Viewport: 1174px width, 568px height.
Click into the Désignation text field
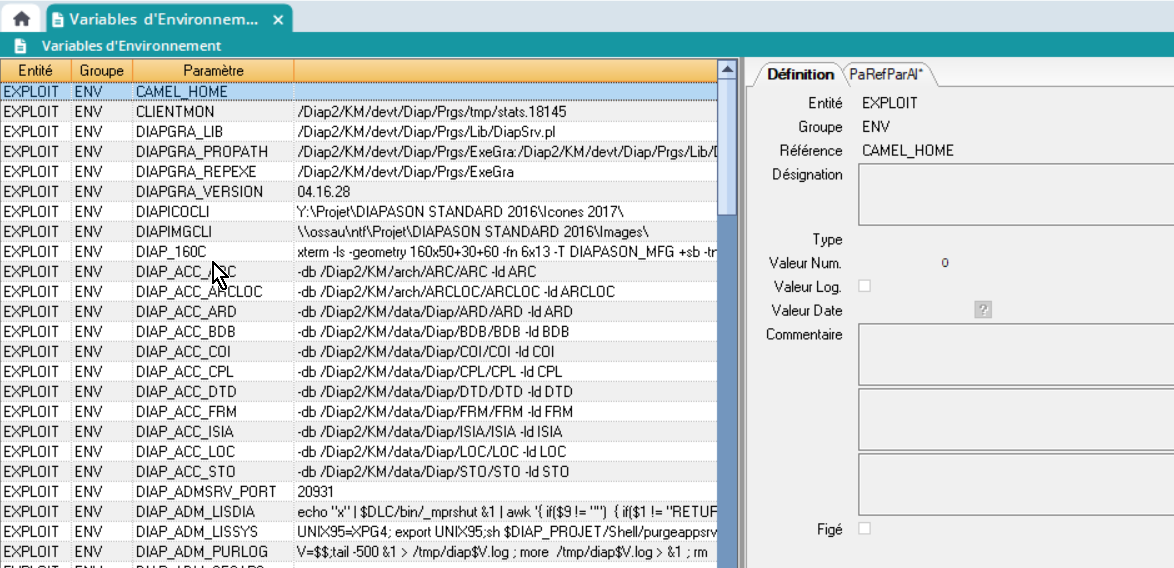(1014, 195)
